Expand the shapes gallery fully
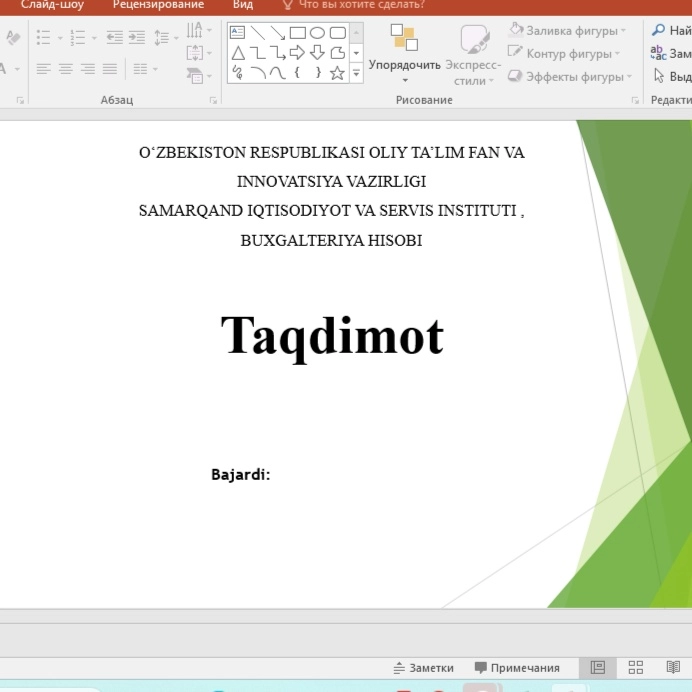The height and width of the screenshot is (692, 692). [357, 73]
